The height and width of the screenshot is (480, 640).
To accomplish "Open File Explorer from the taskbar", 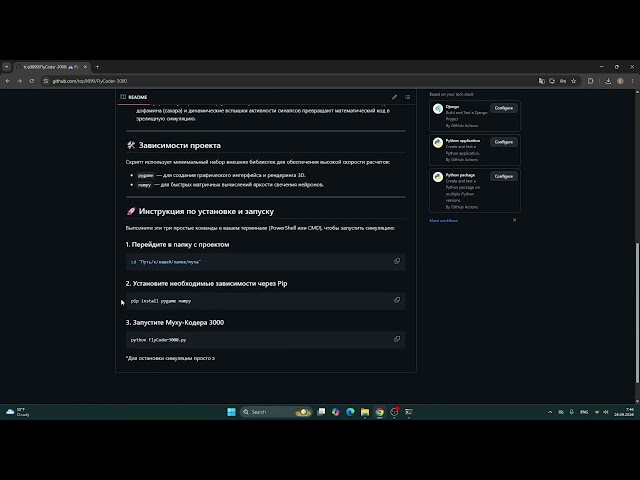I will [365, 412].
